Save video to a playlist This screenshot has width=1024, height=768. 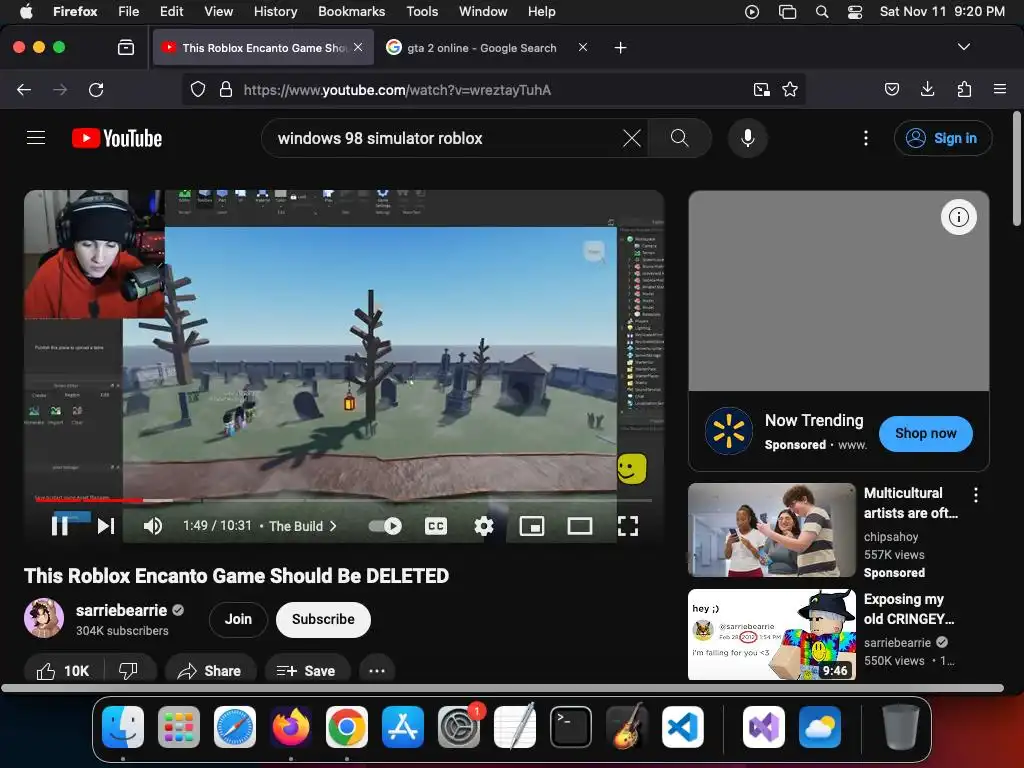(306, 671)
